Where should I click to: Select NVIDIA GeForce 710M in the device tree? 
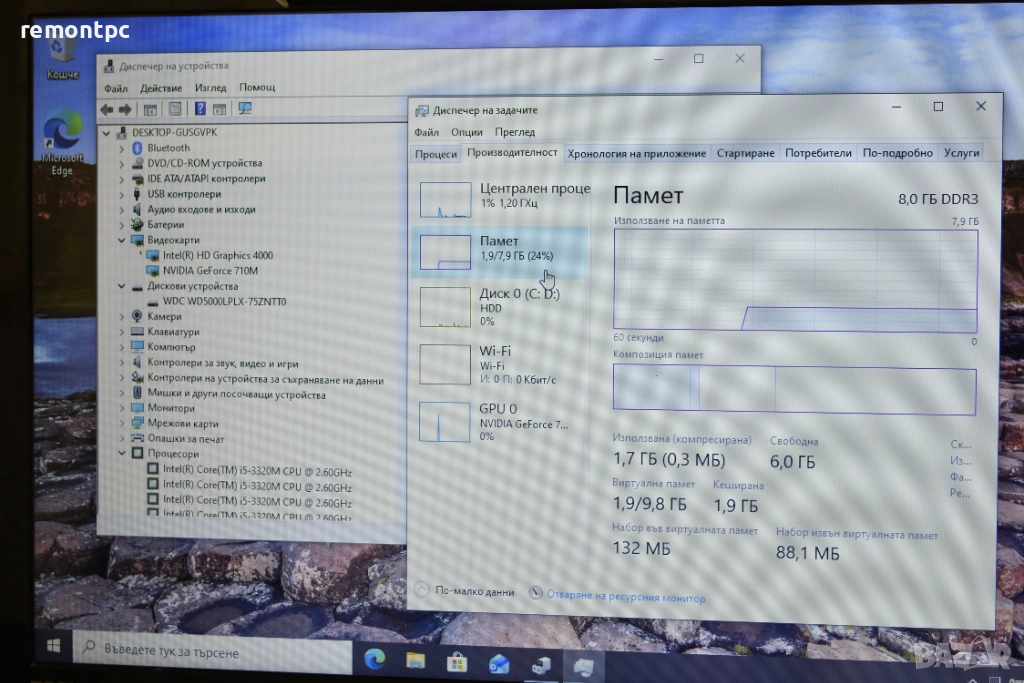coord(211,271)
